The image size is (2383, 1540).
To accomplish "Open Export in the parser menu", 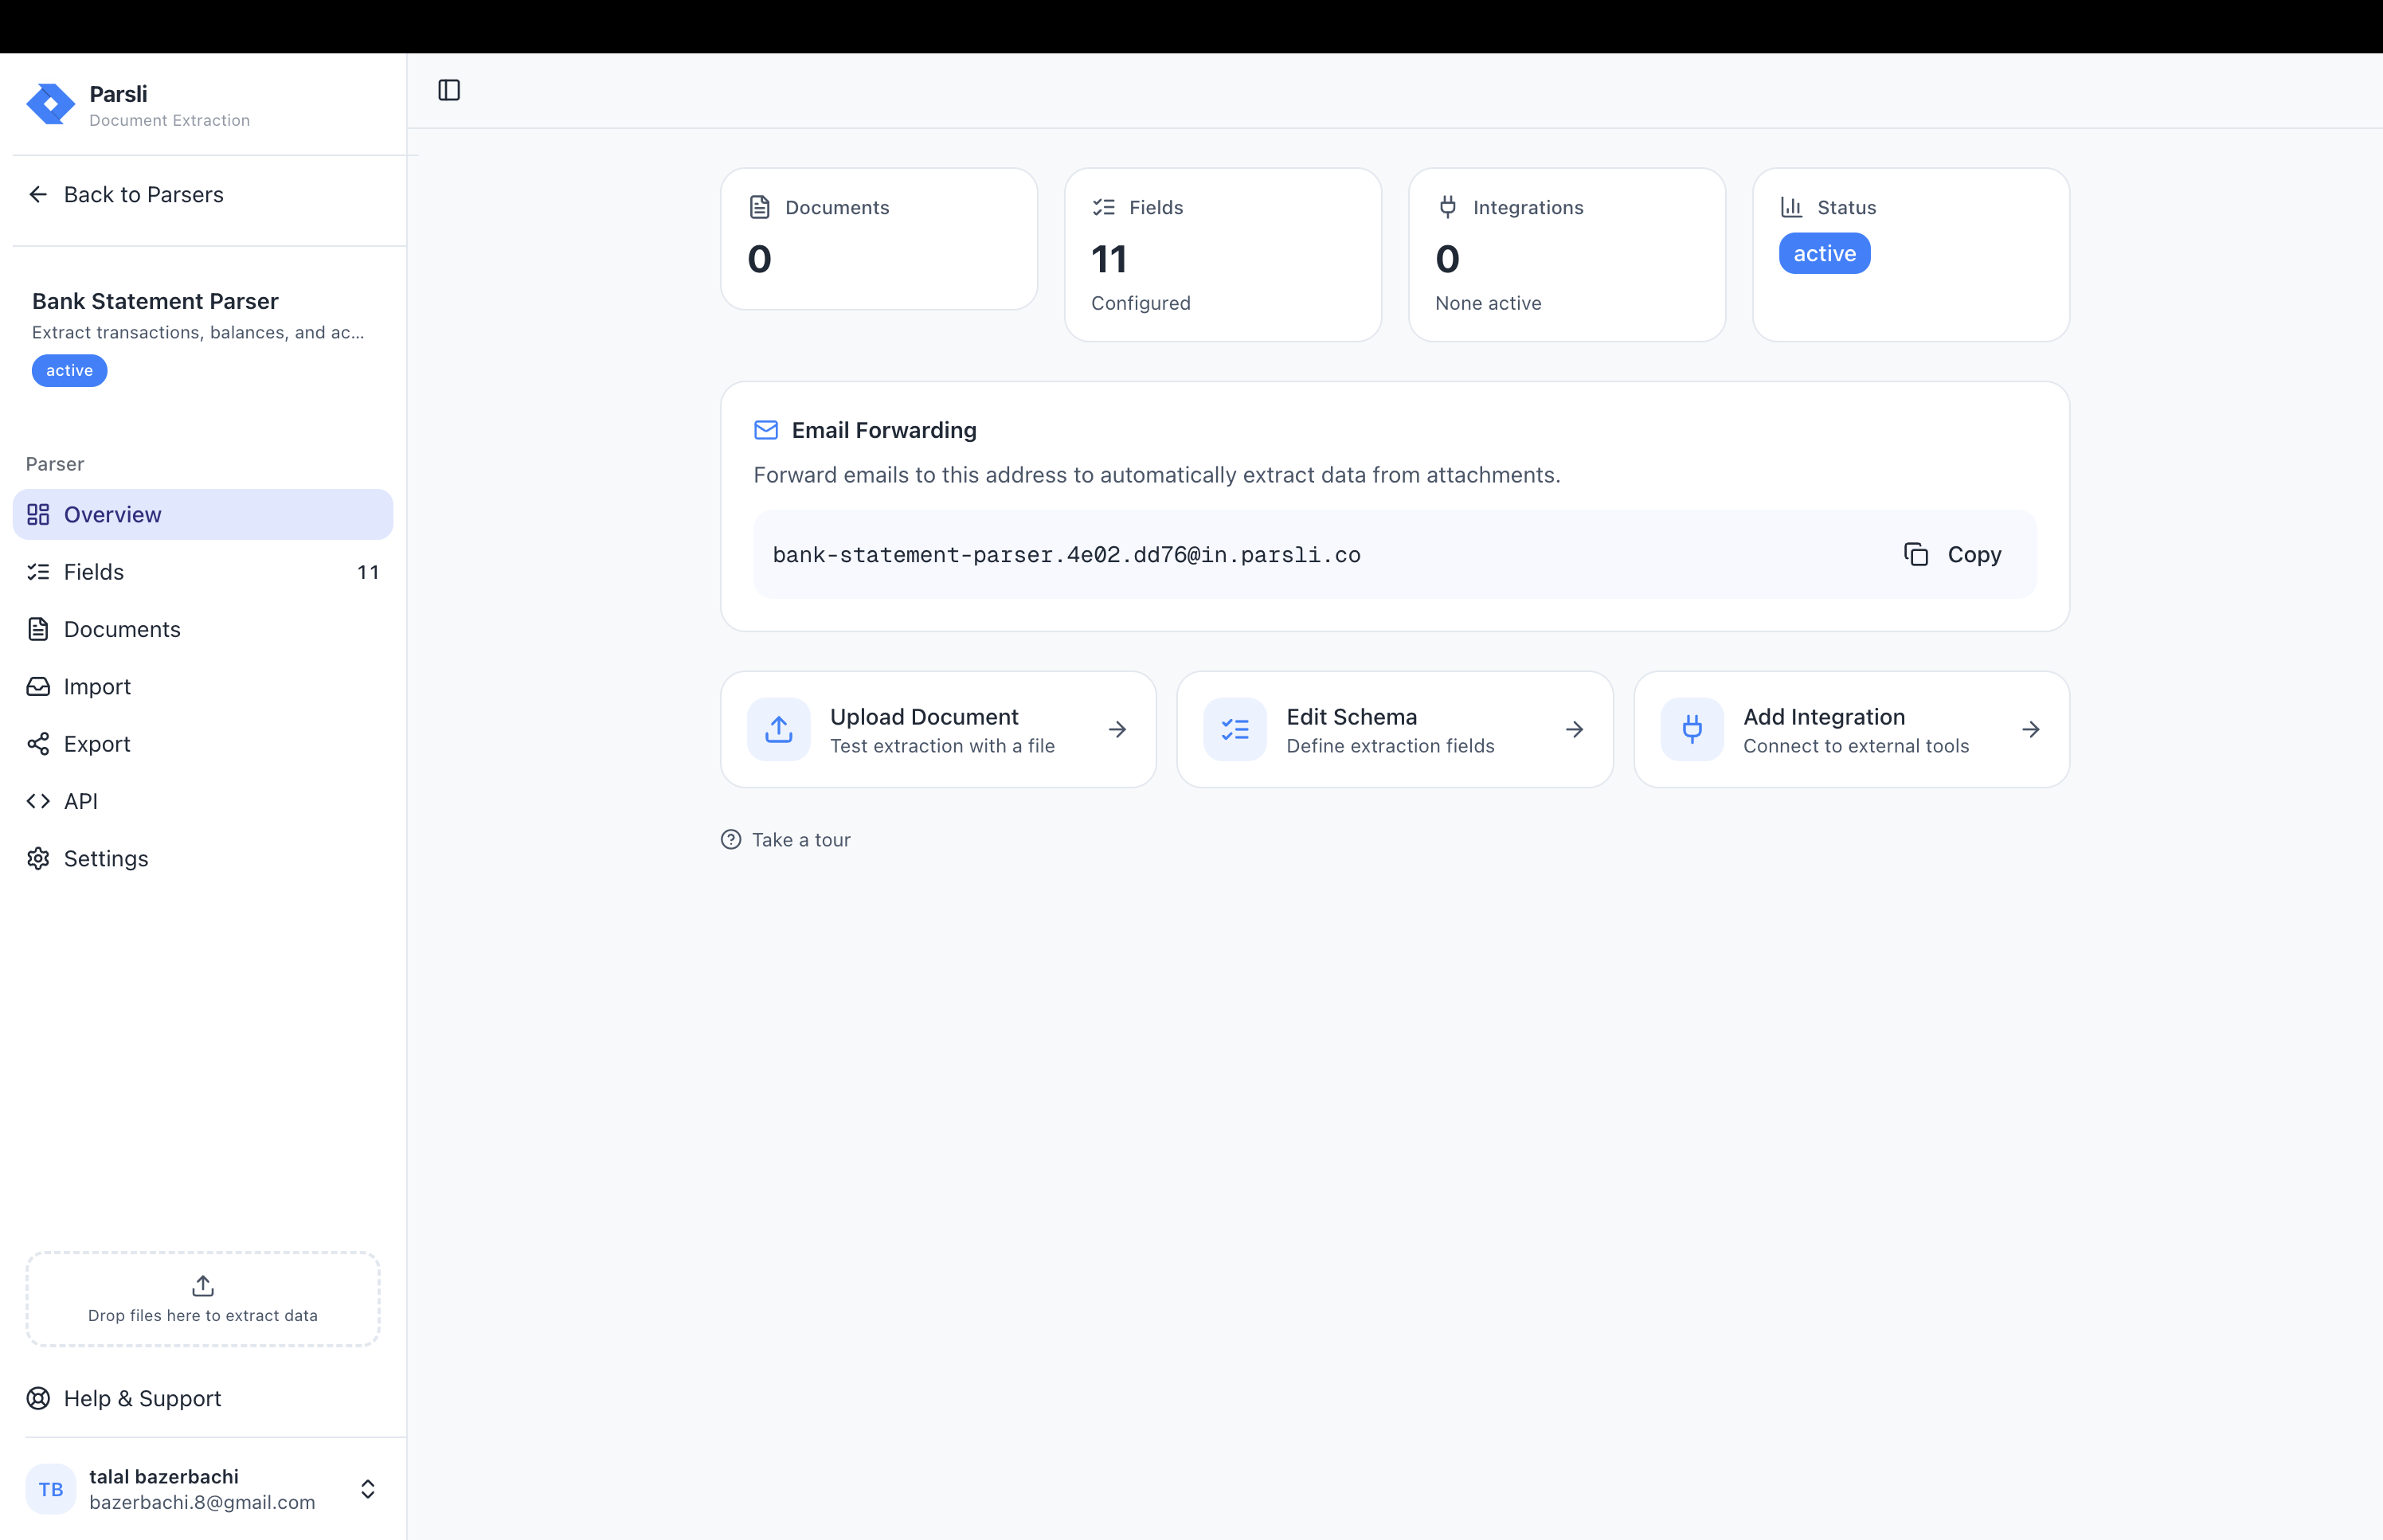I will [97, 744].
